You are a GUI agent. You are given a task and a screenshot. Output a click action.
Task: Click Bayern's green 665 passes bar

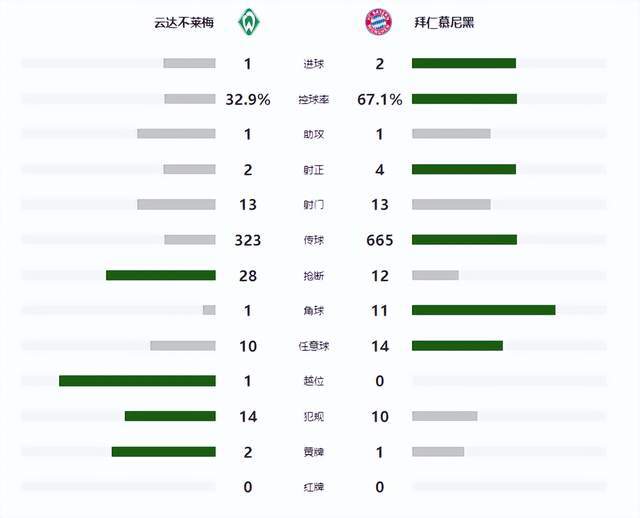point(464,240)
